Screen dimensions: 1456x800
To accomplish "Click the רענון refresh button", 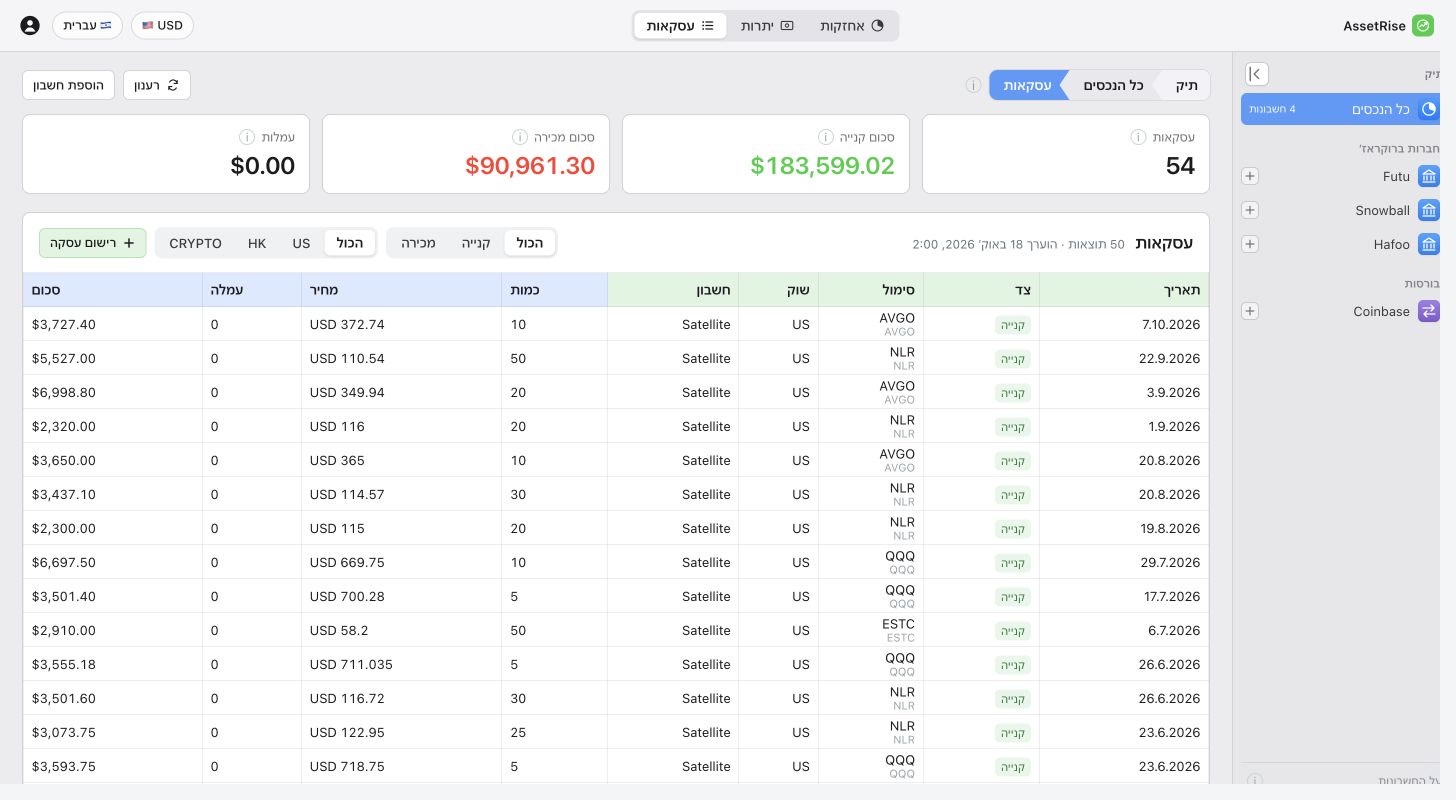I will (x=157, y=85).
